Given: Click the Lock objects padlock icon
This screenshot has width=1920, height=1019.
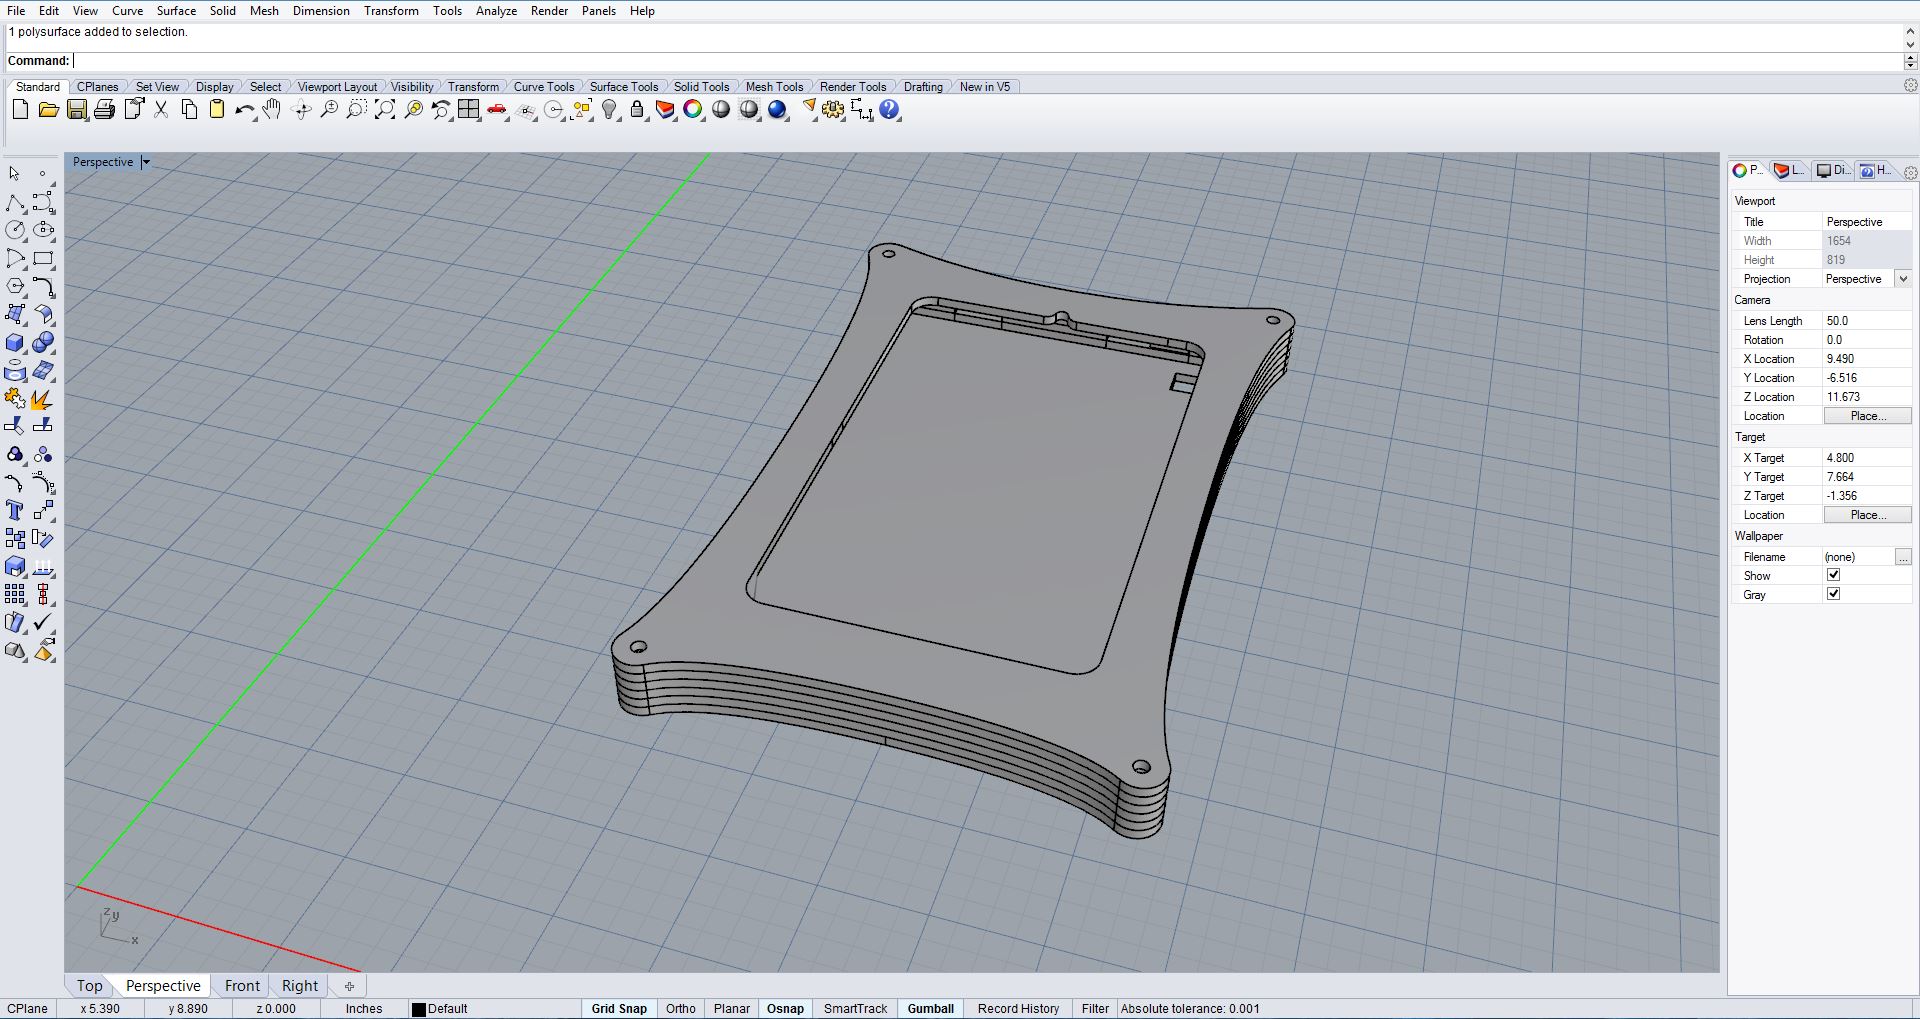Looking at the screenshot, I should (637, 110).
